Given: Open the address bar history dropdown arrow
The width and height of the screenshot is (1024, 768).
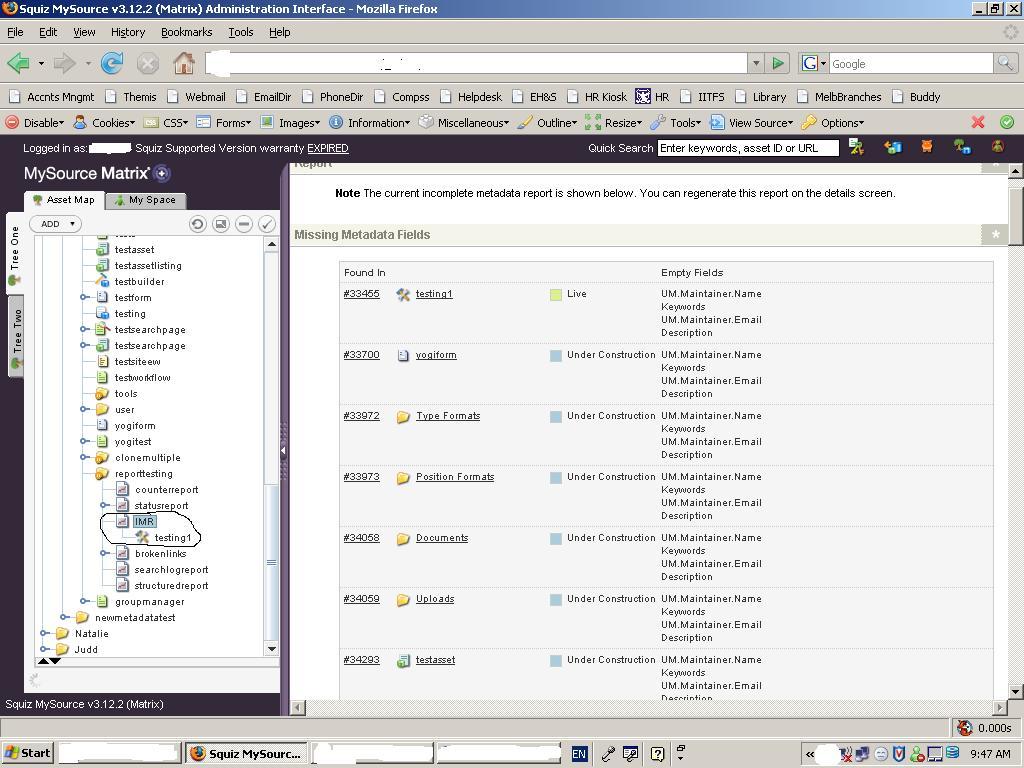Looking at the screenshot, I should click(756, 63).
